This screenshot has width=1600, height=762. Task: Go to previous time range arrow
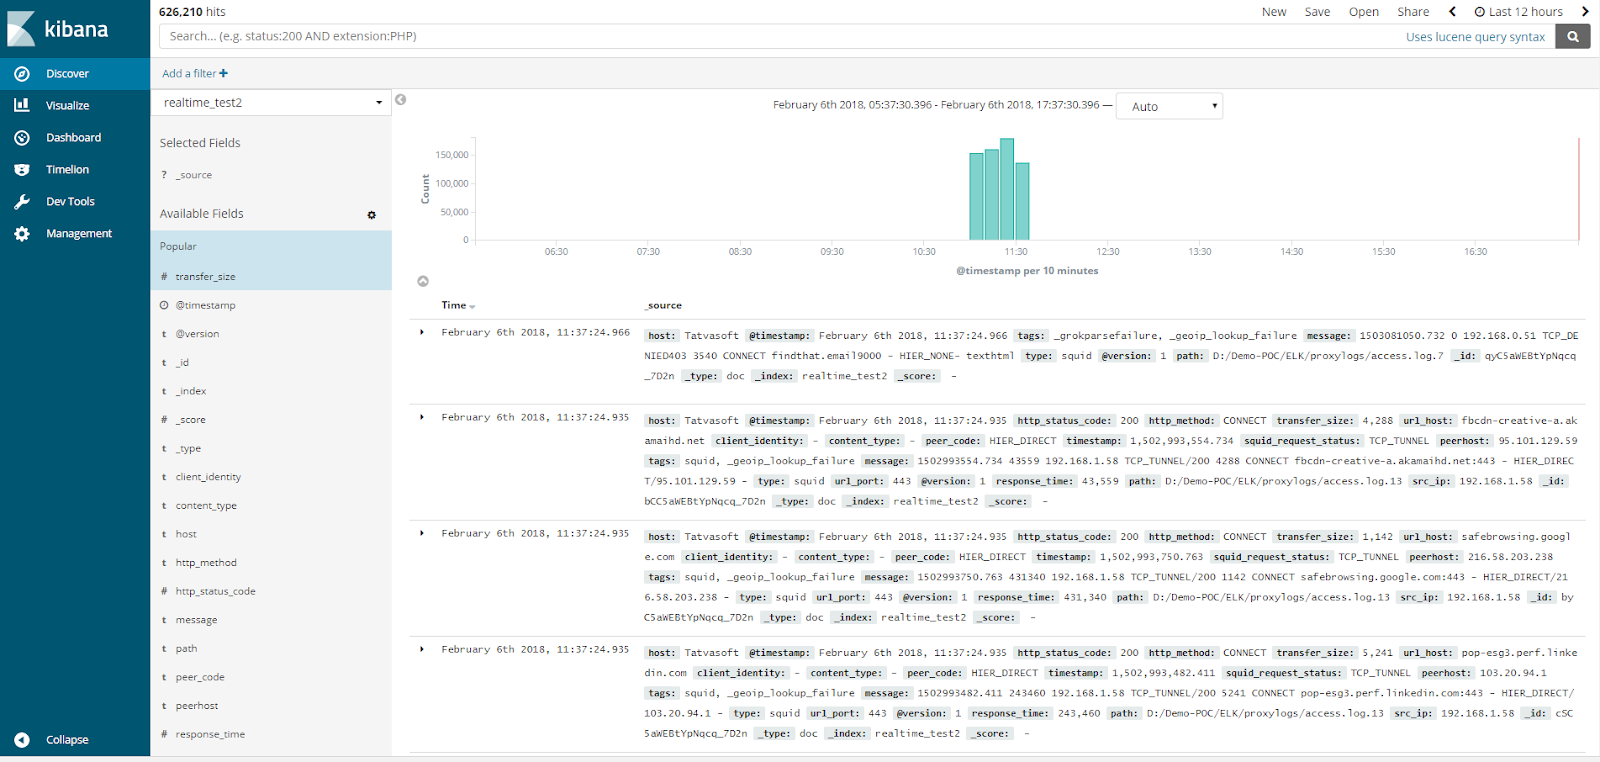(x=1452, y=12)
